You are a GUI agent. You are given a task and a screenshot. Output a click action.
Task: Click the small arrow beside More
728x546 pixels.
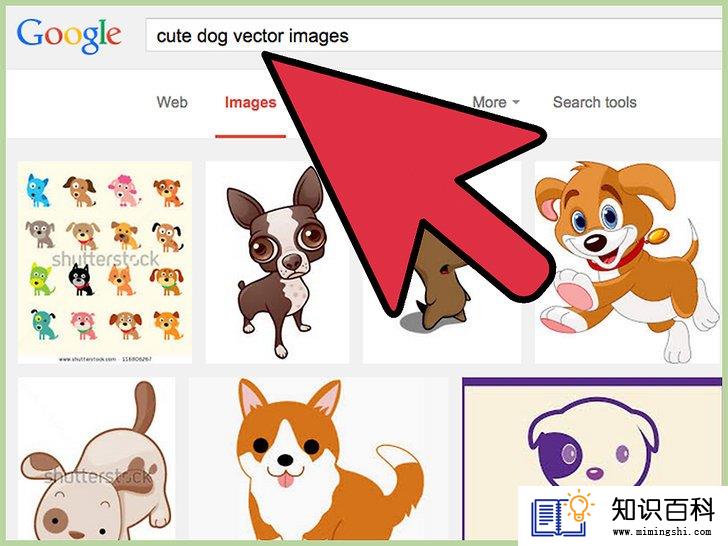click(x=515, y=102)
